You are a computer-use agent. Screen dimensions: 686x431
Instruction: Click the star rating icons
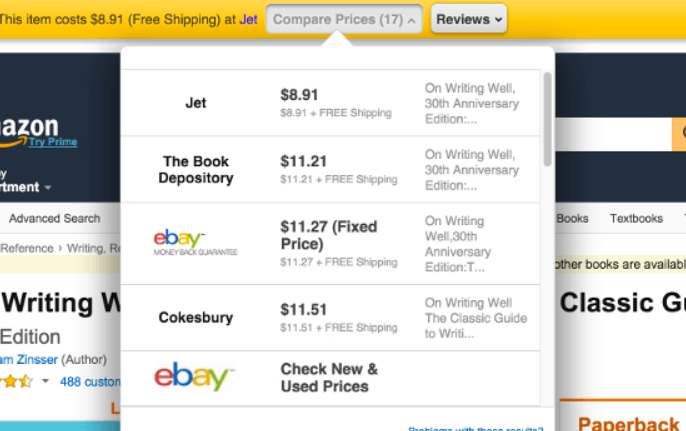17,382
